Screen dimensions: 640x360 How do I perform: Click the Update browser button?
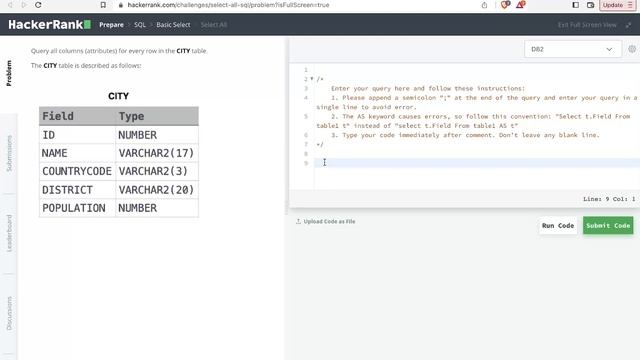point(617,5)
